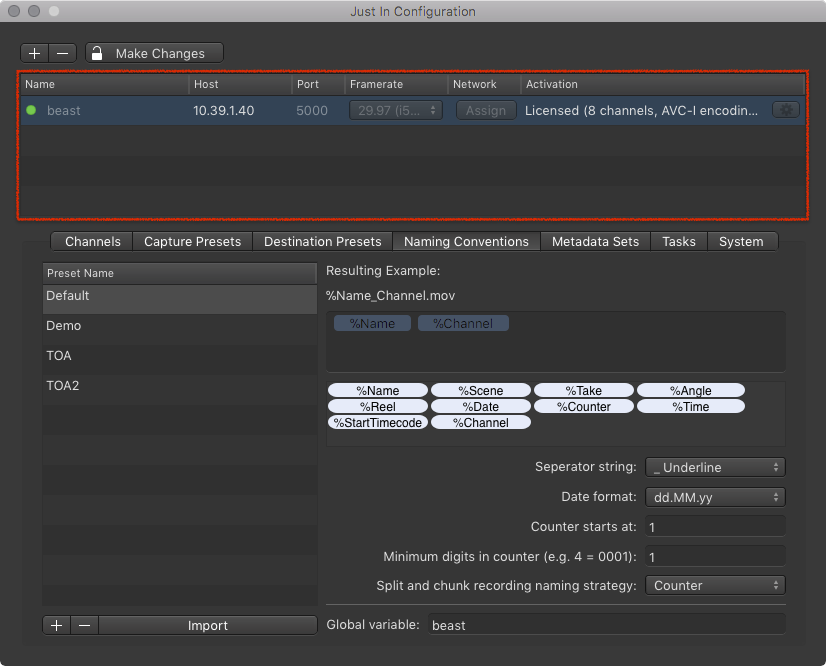Add a naming preset with plus
826x666 pixels.
click(57, 625)
